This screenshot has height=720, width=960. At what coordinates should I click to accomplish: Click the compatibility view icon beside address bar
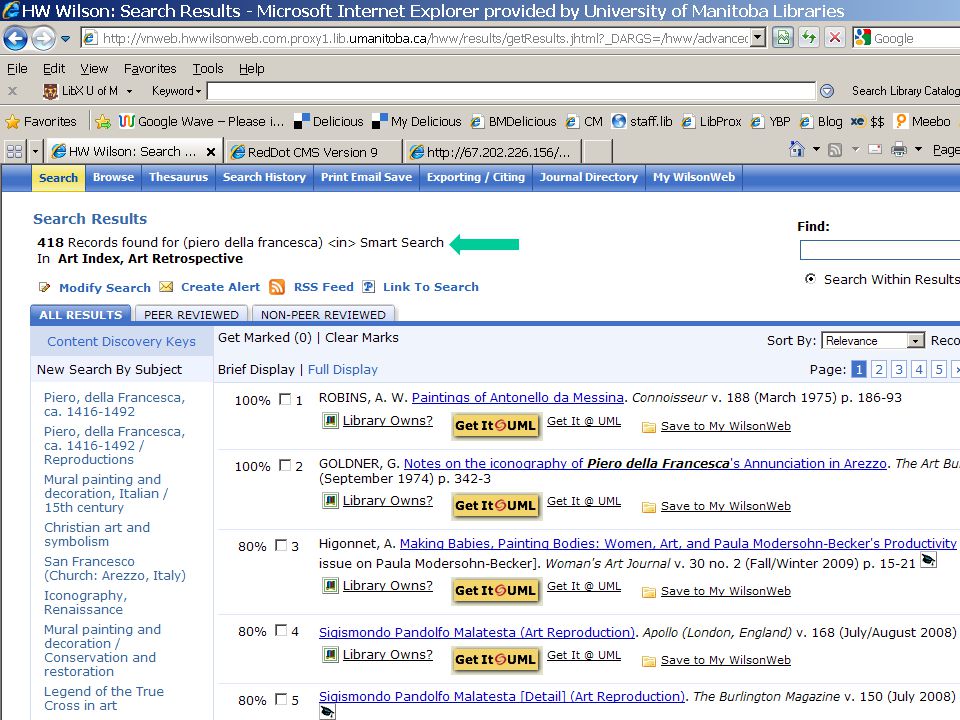coord(782,38)
